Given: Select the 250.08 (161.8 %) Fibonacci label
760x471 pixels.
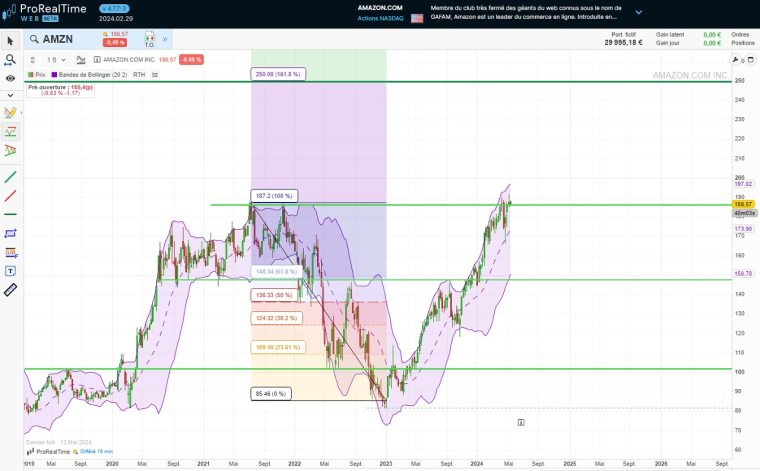Looking at the screenshot, I should tap(278, 74).
